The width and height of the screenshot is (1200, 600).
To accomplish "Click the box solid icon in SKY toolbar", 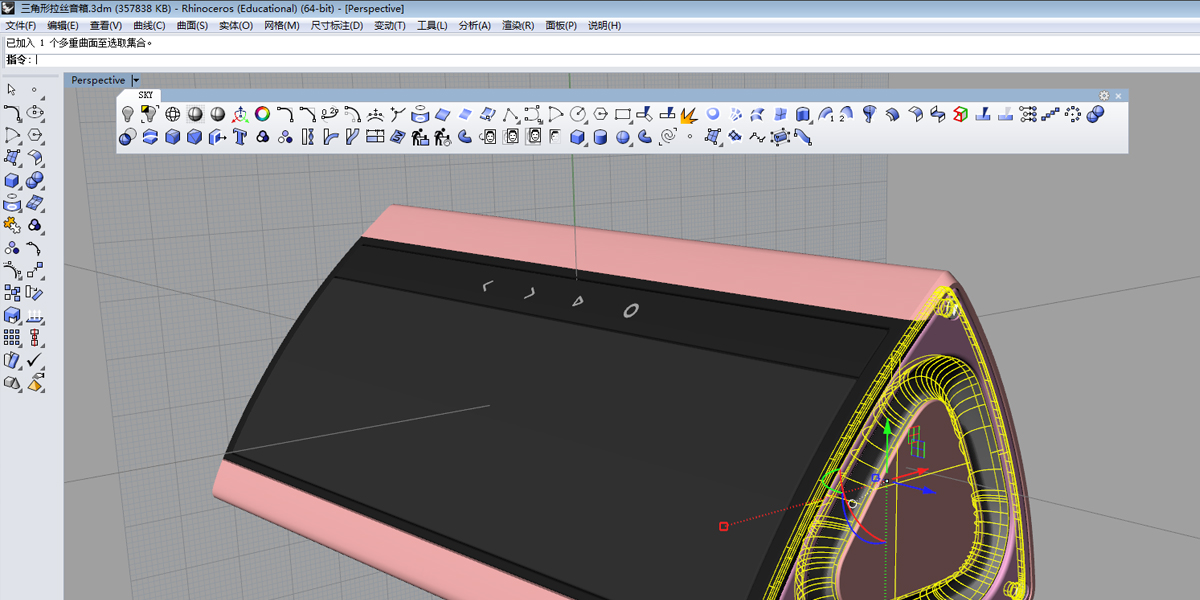I will (x=578, y=137).
